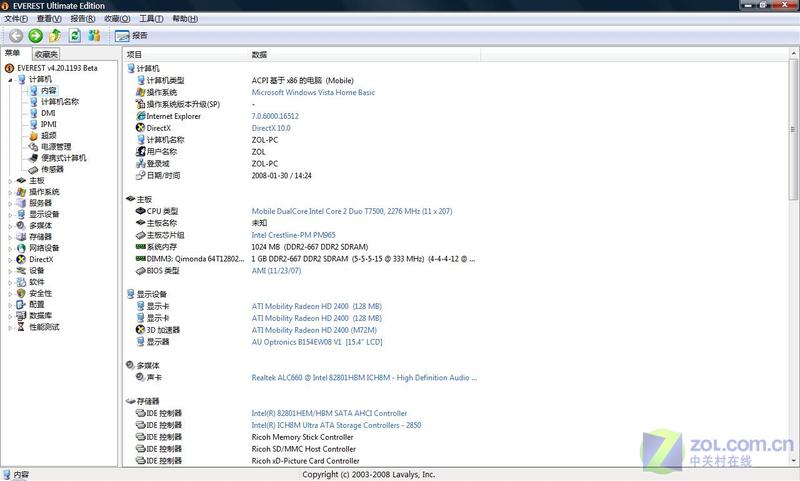Select 传感器 sensor tree item
The height and width of the screenshot is (481, 800).
[52, 169]
